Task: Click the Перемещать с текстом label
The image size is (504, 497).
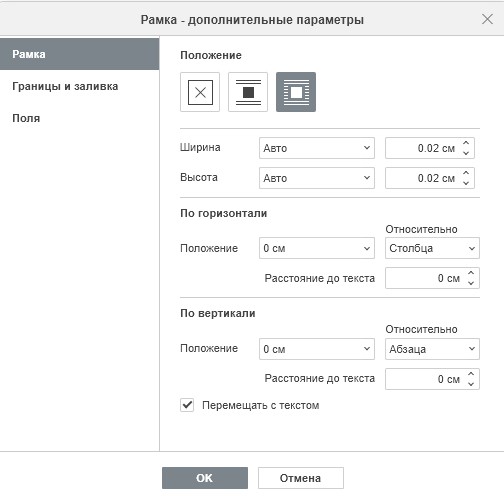Action: [261, 405]
